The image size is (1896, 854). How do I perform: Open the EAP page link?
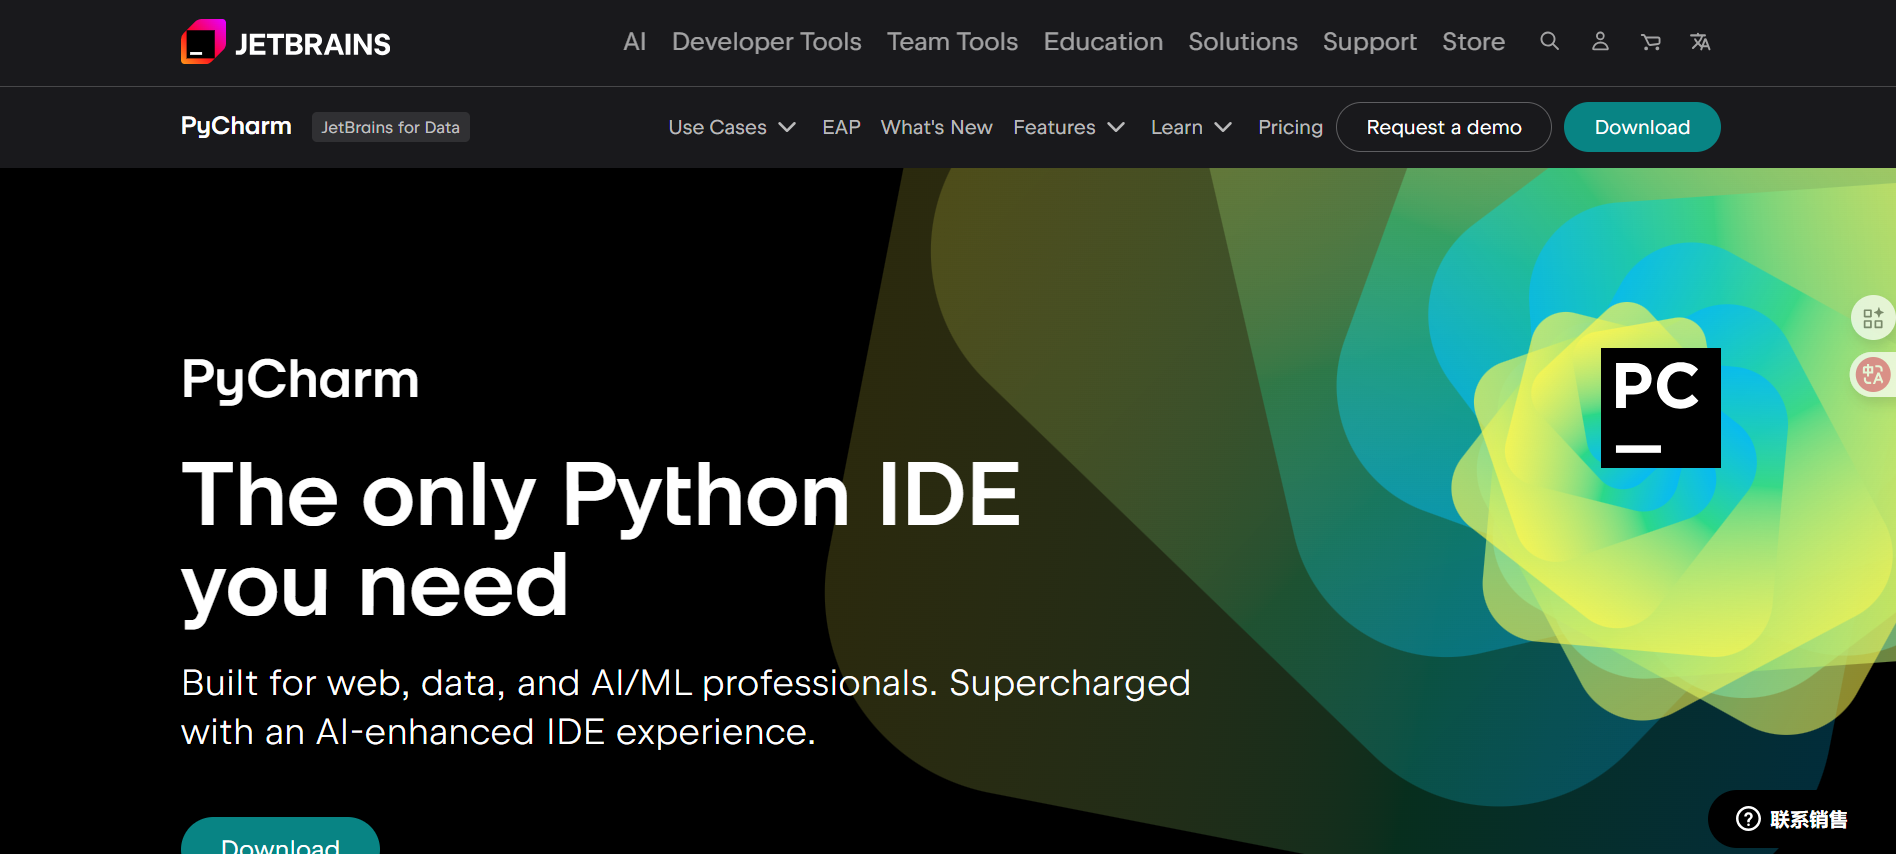841,127
